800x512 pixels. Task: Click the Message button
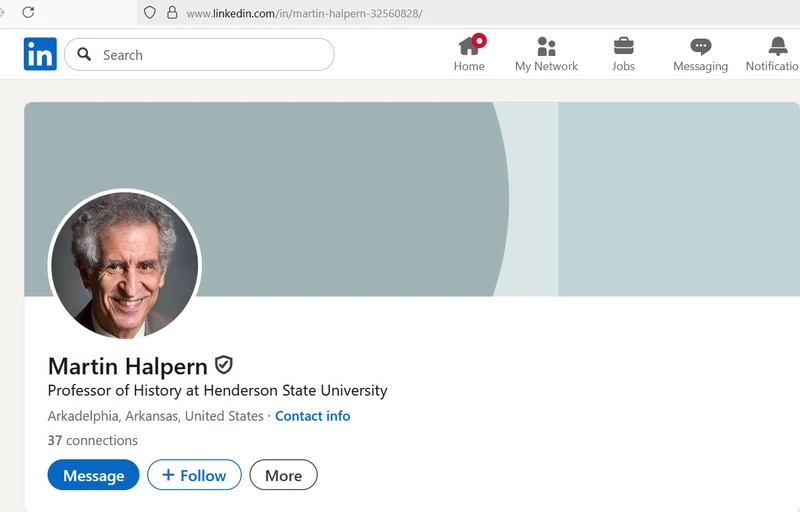[x=93, y=475]
